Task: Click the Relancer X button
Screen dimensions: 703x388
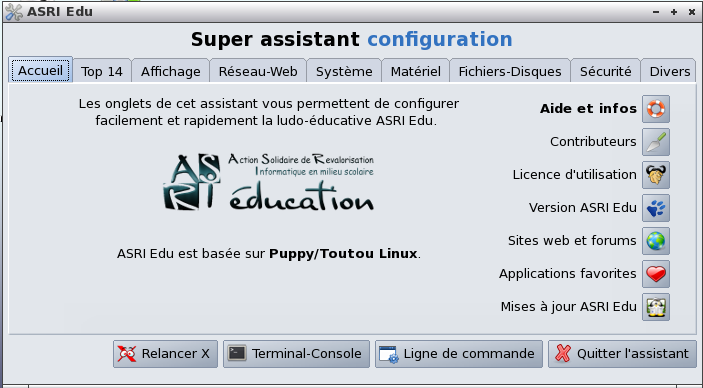Action: tap(165, 354)
